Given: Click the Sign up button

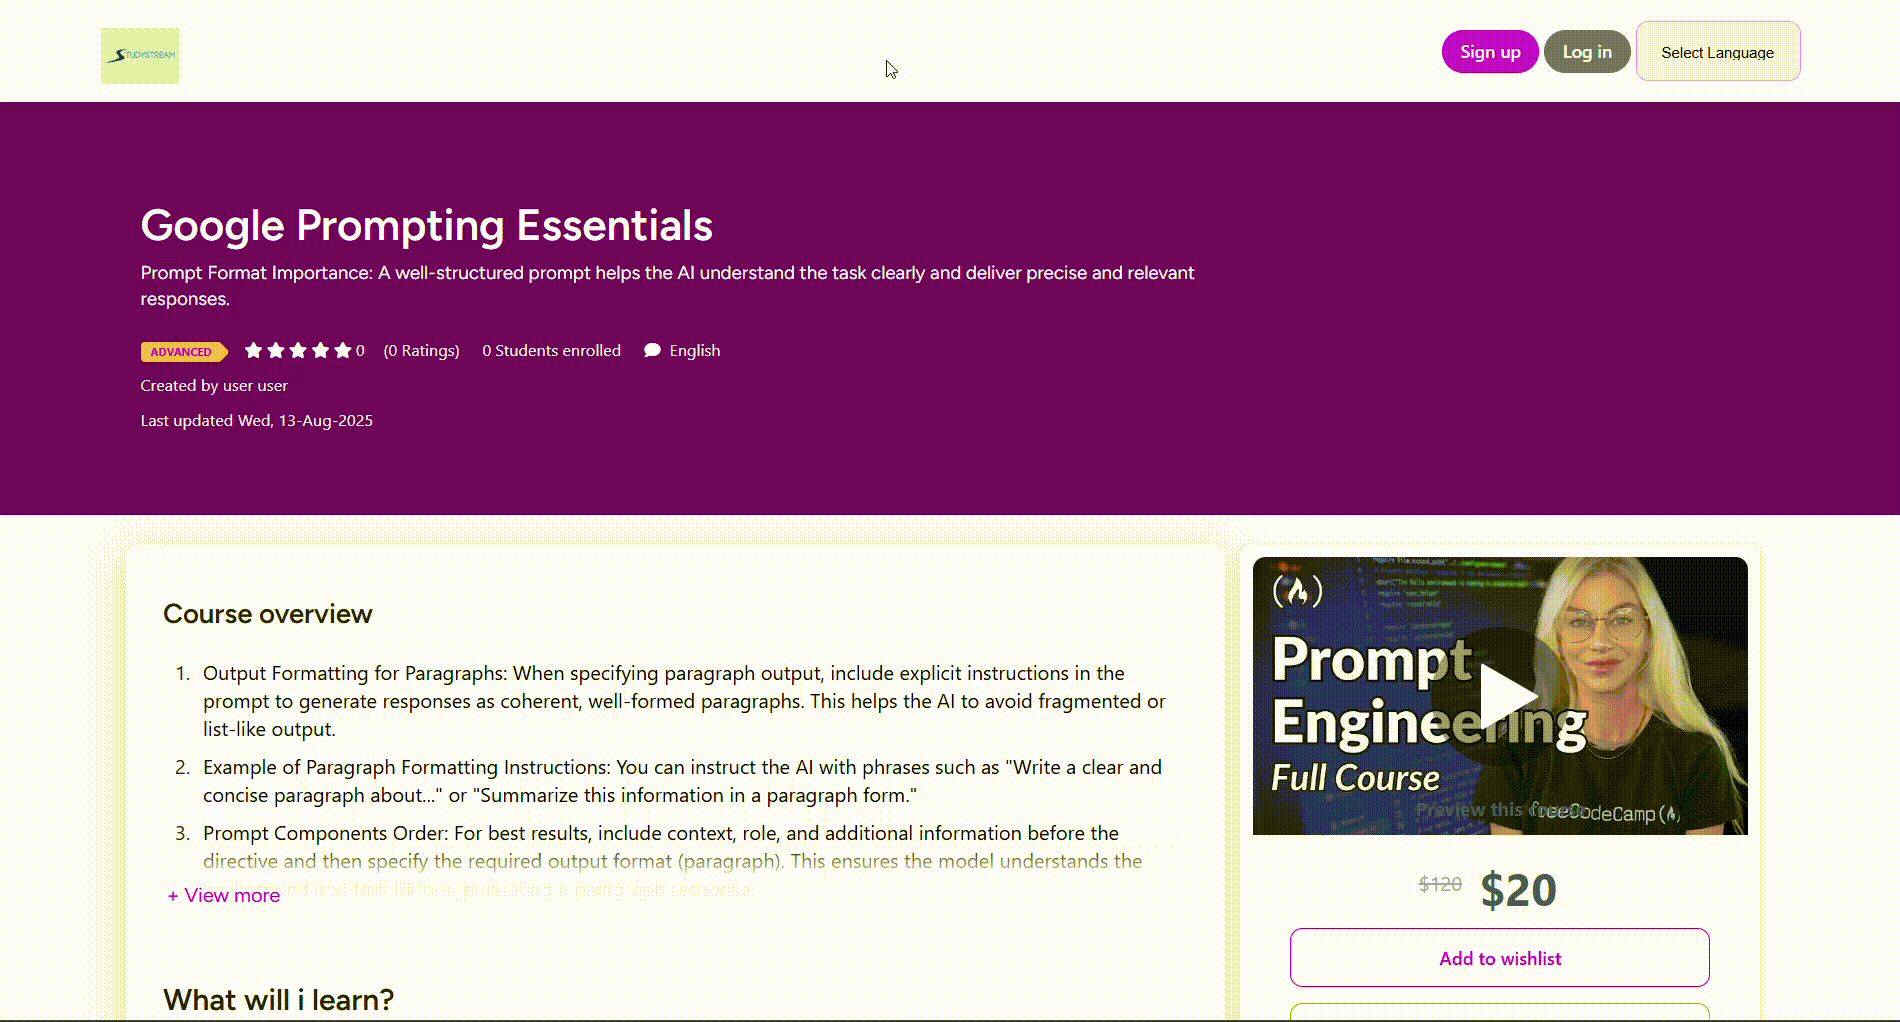Looking at the screenshot, I should pyautogui.click(x=1490, y=52).
